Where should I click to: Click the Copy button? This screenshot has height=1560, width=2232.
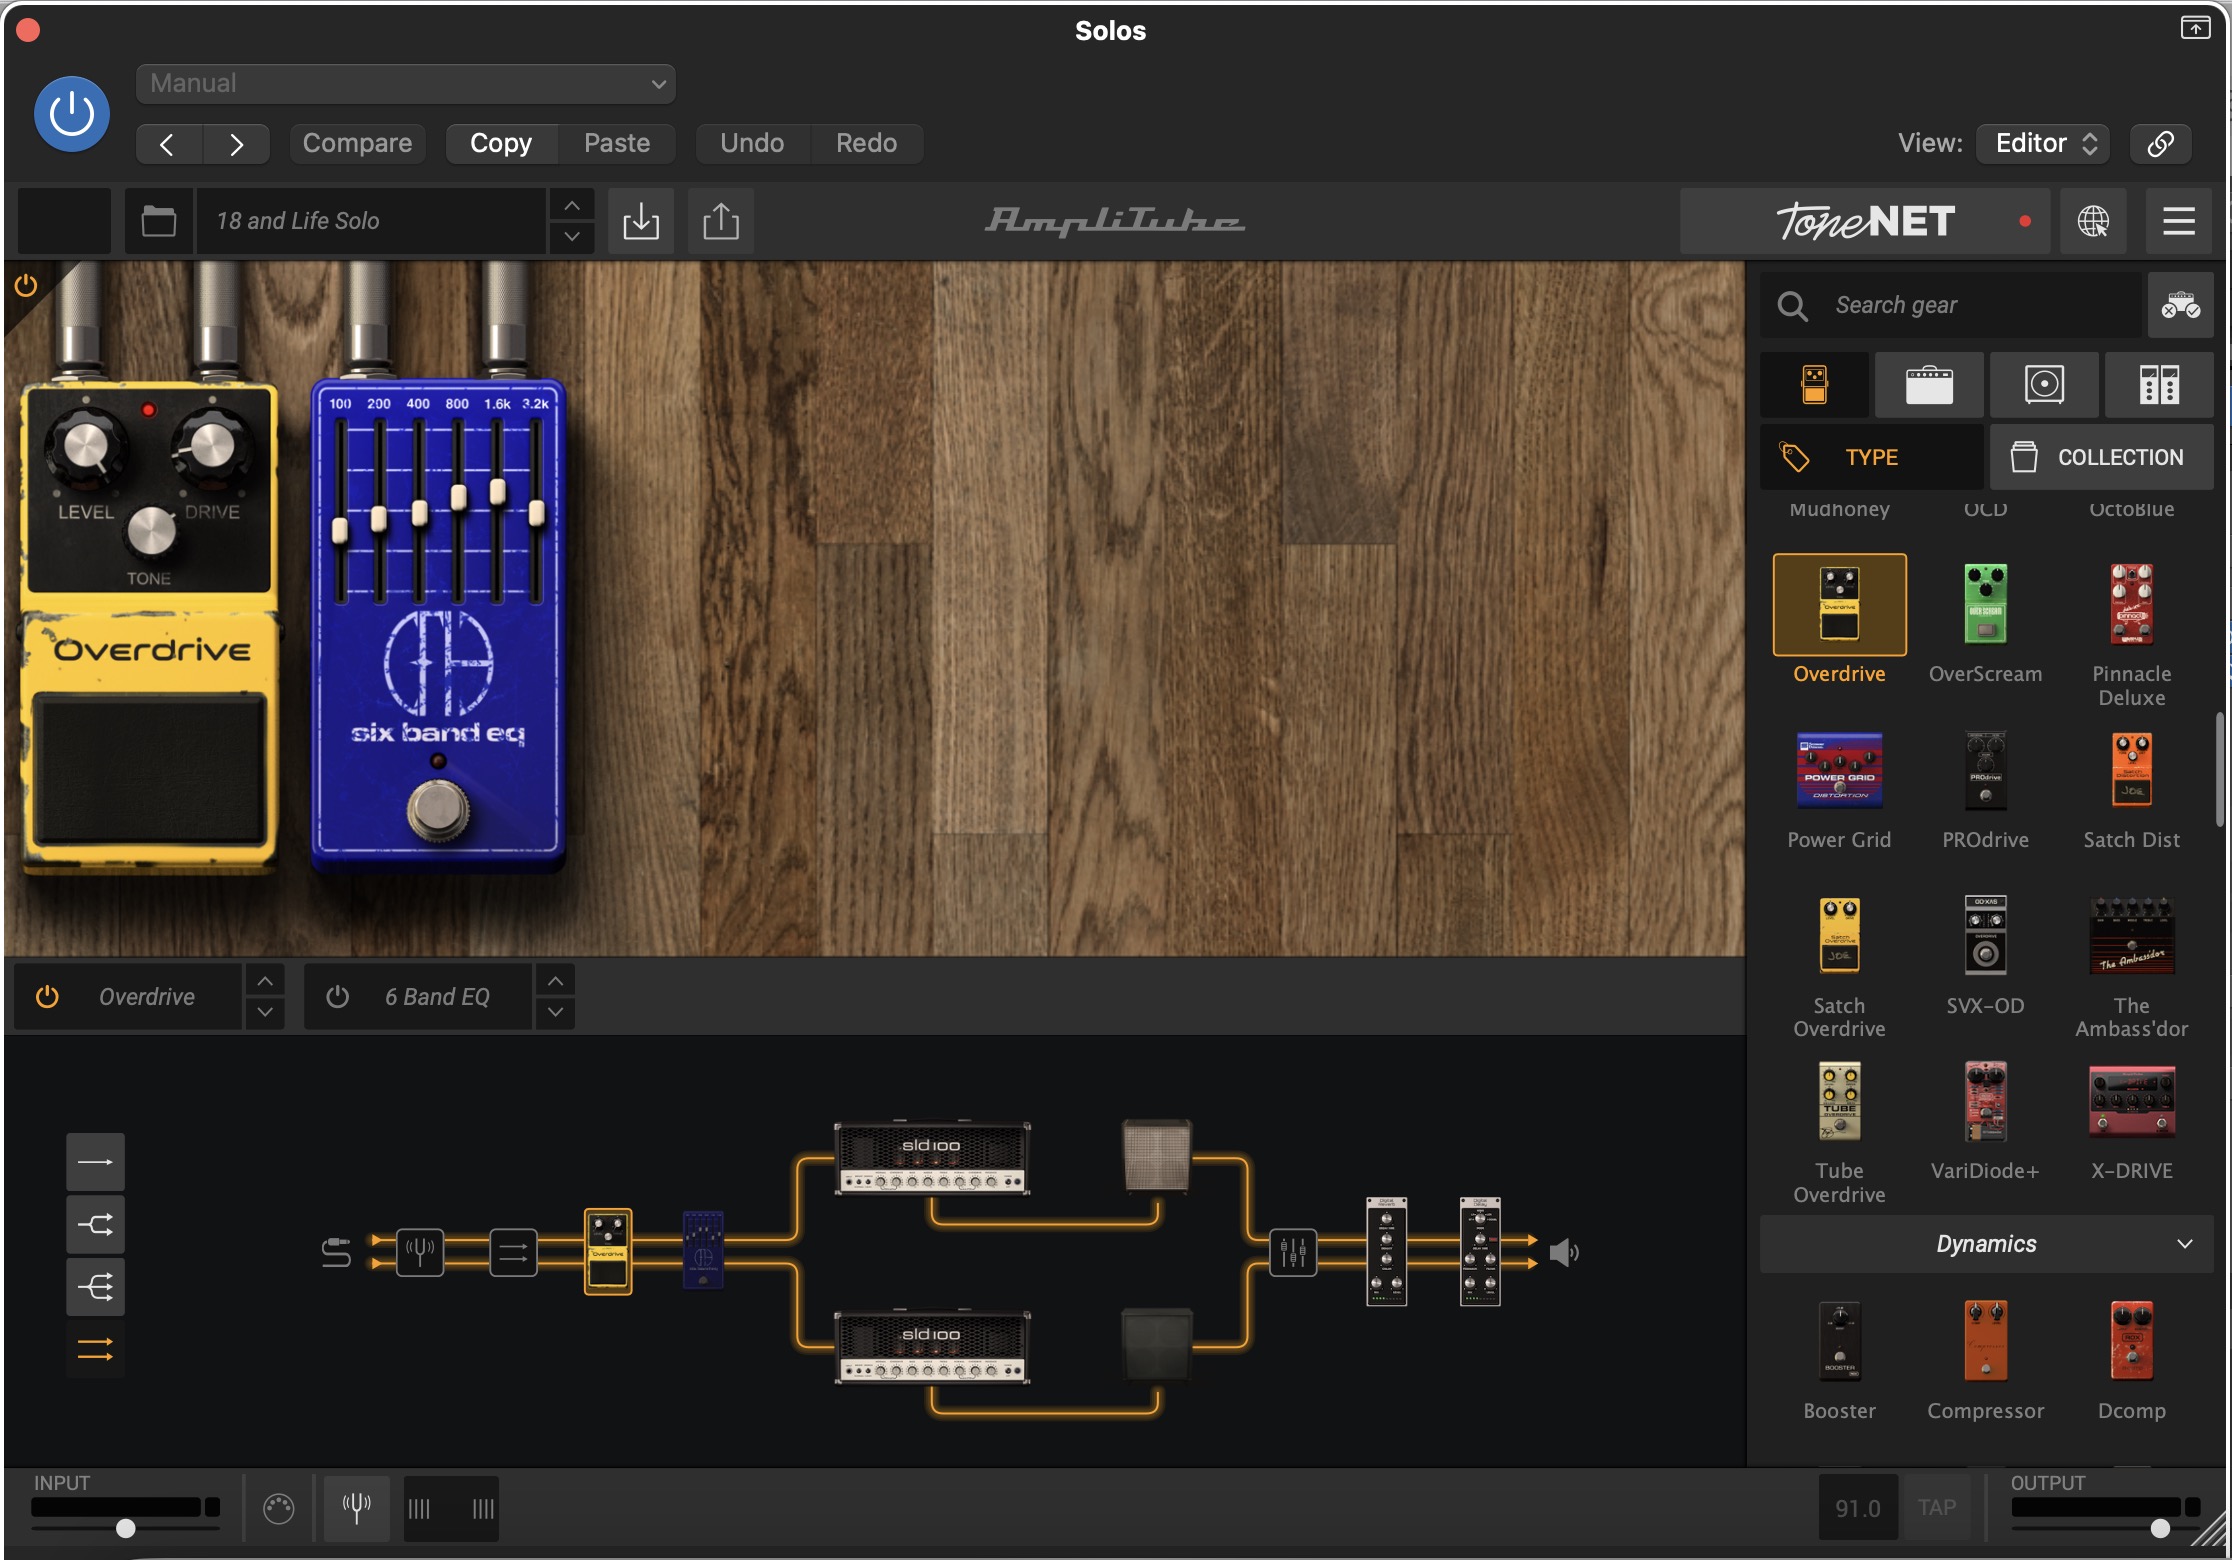(x=501, y=144)
